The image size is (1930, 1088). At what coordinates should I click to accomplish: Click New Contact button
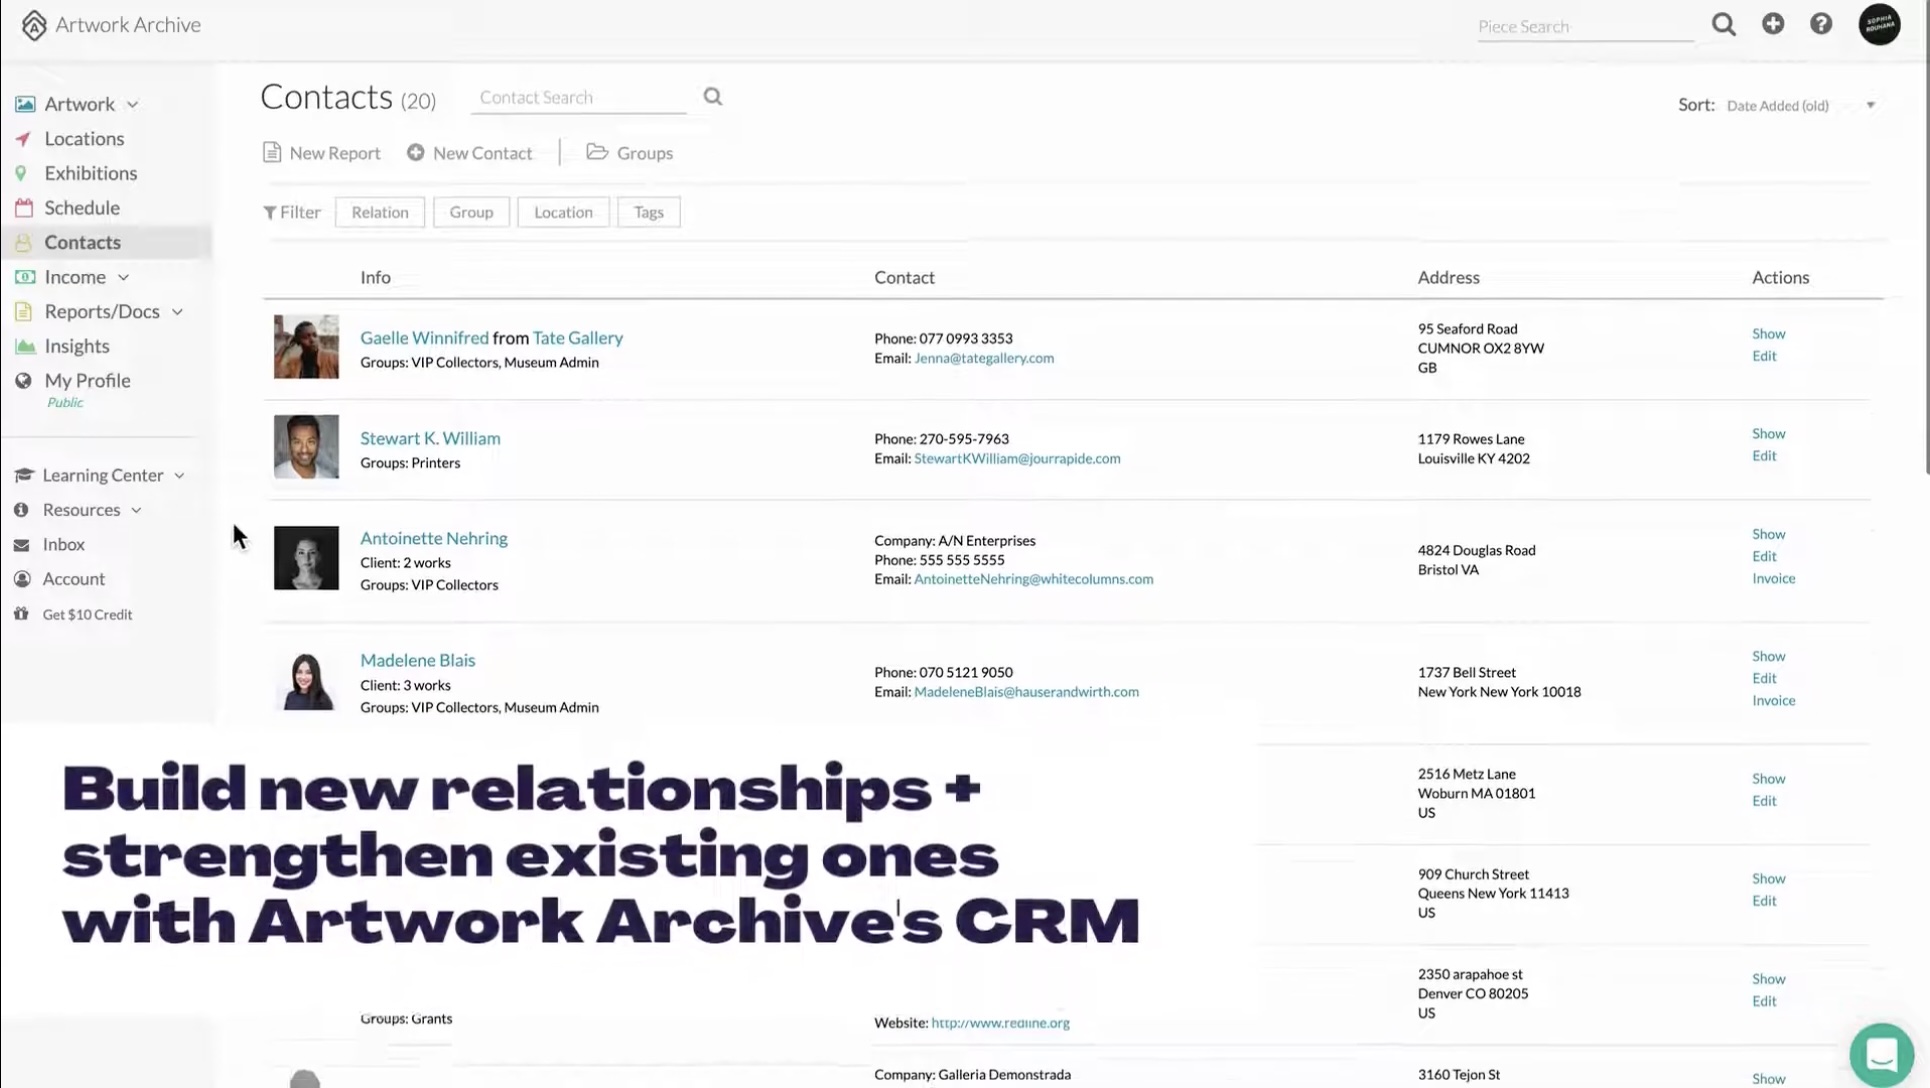click(x=470, y=153)
